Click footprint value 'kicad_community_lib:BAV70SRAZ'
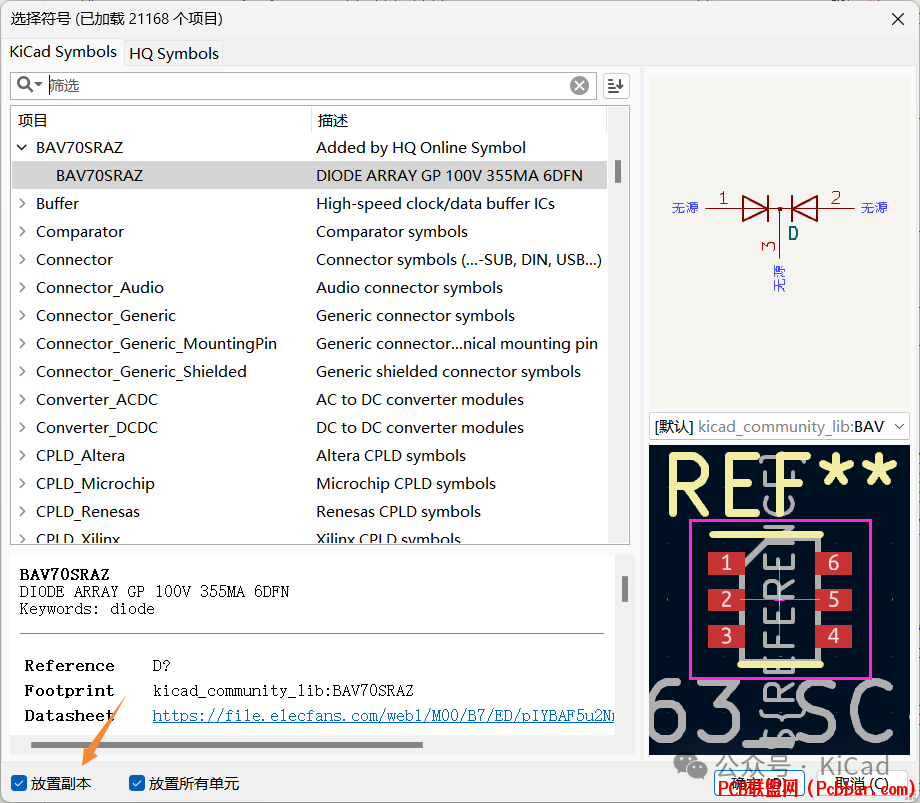The width and height of the screenshot is (920, 803). pos(283,690)
